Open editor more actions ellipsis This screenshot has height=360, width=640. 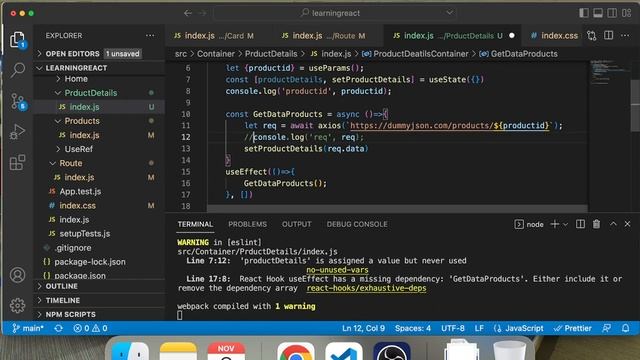coord(625,36)
